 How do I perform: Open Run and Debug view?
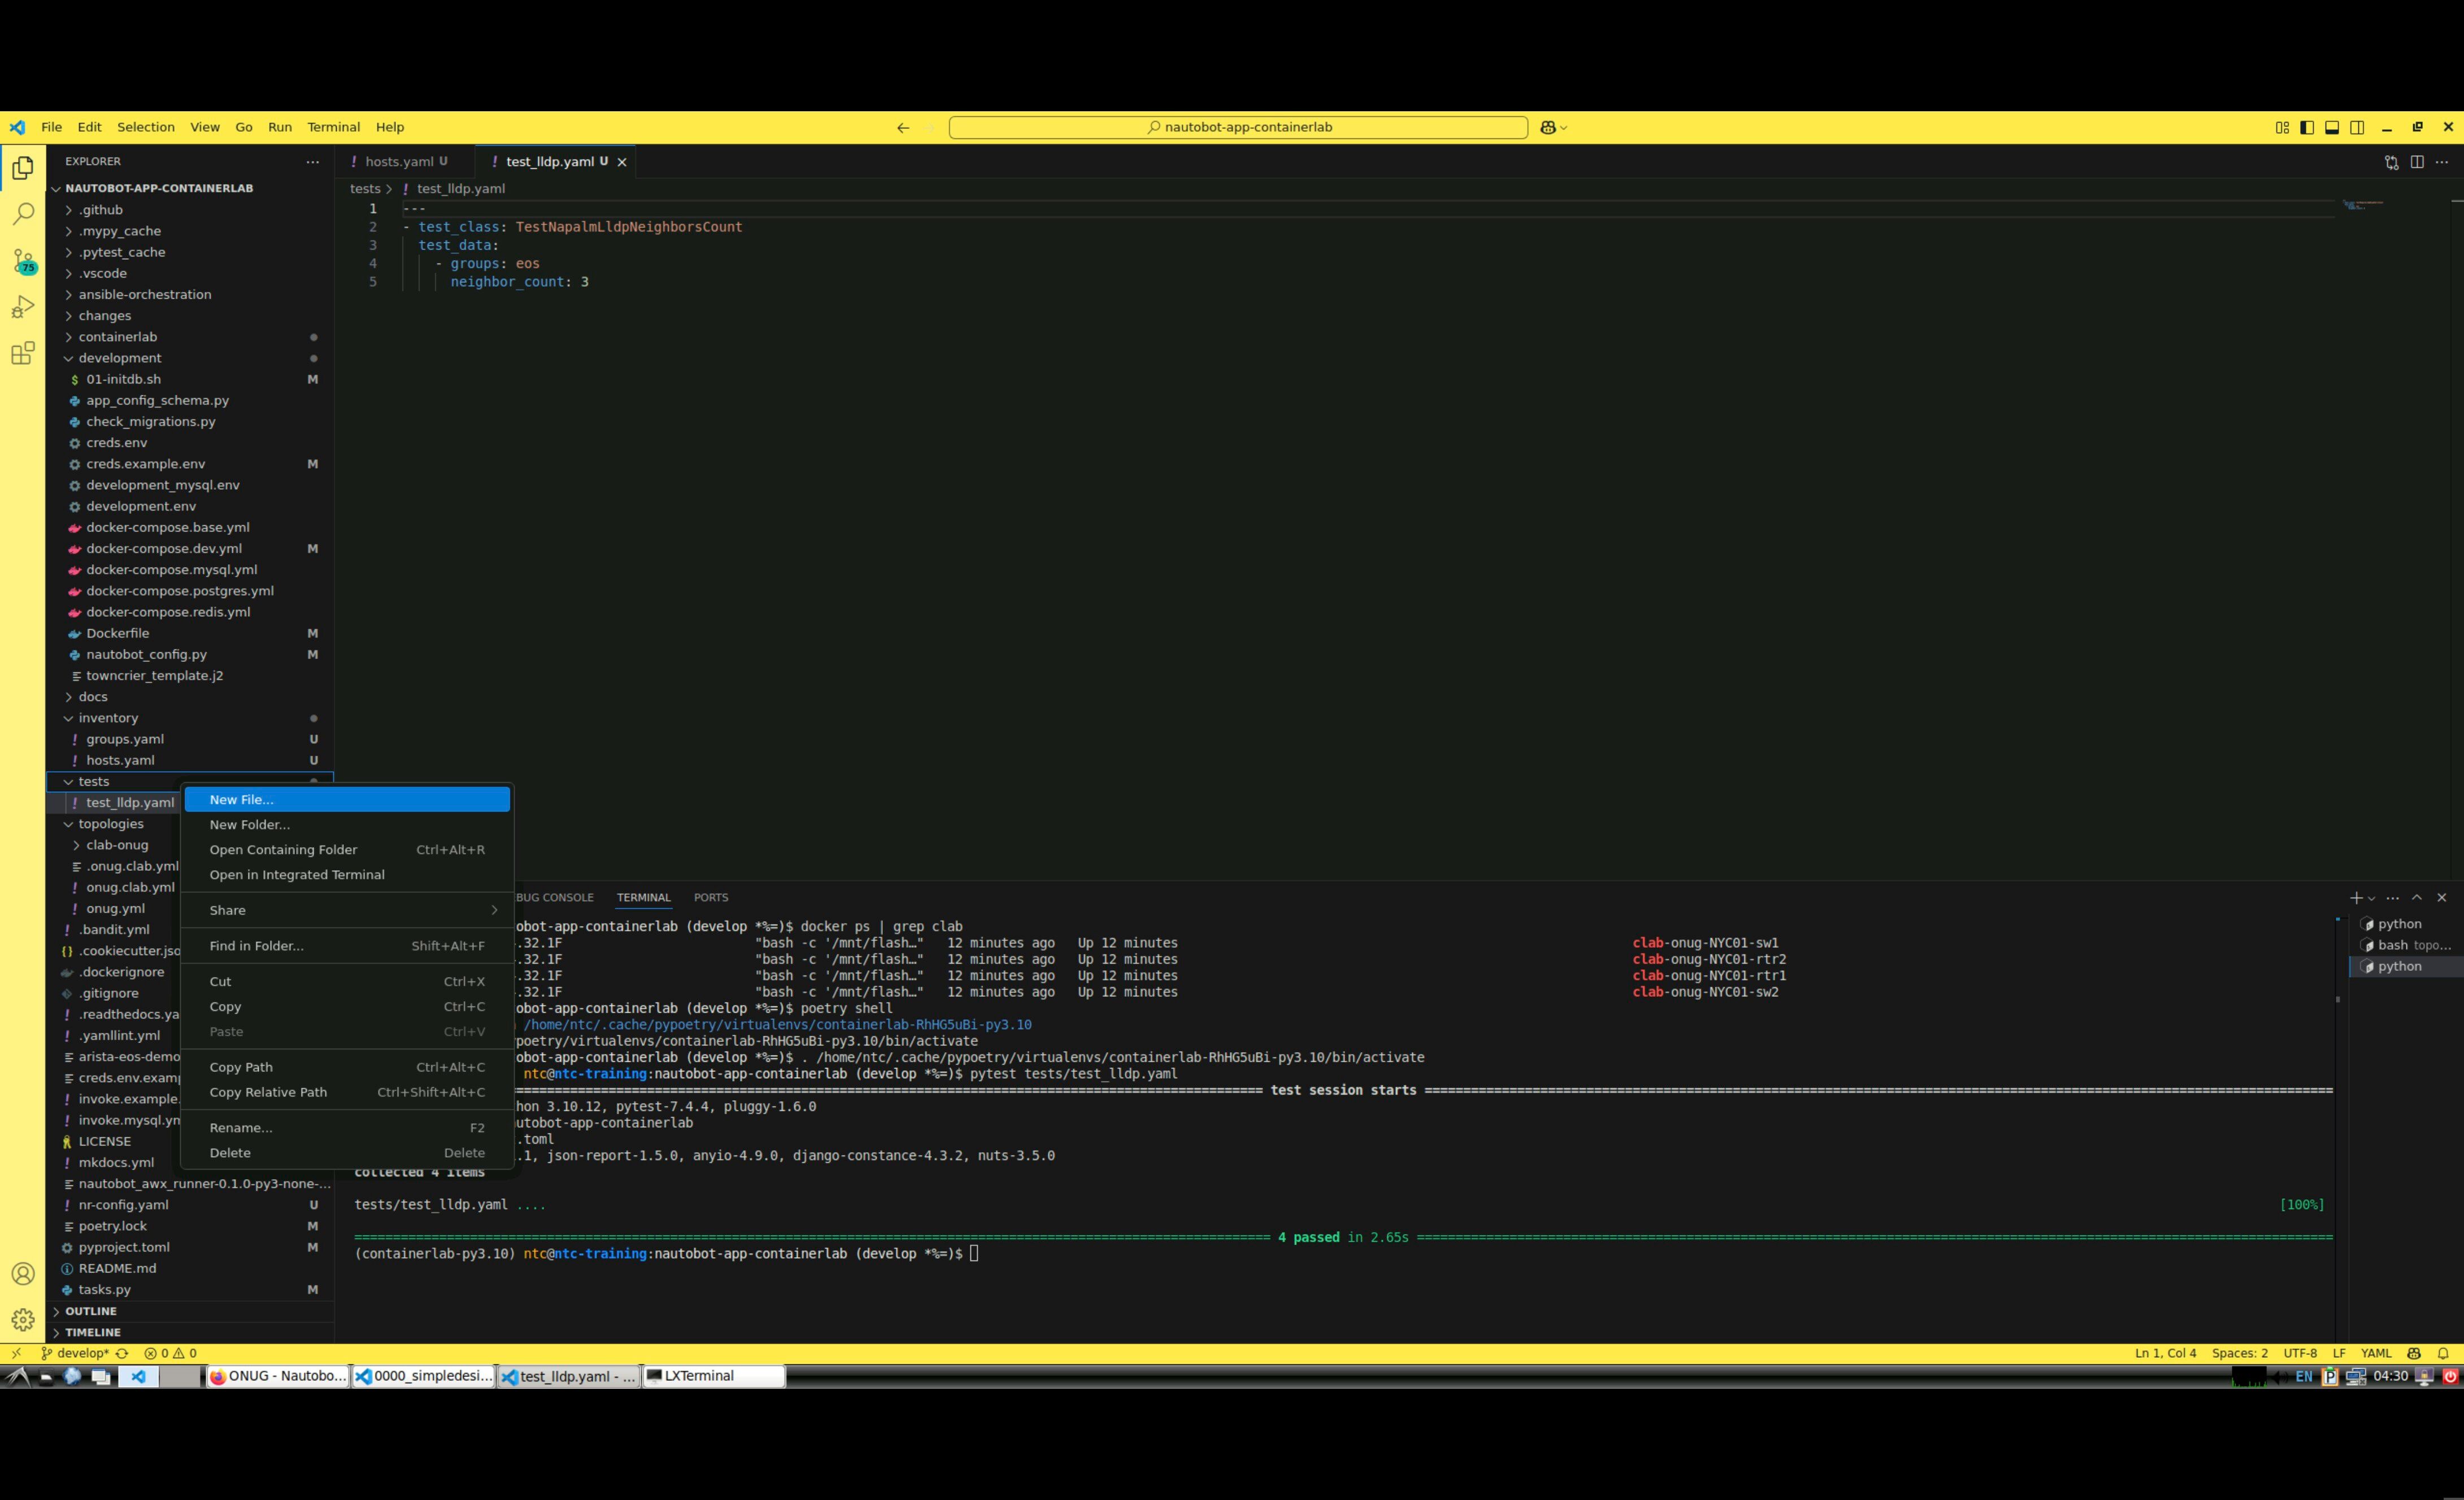[23, 307]
